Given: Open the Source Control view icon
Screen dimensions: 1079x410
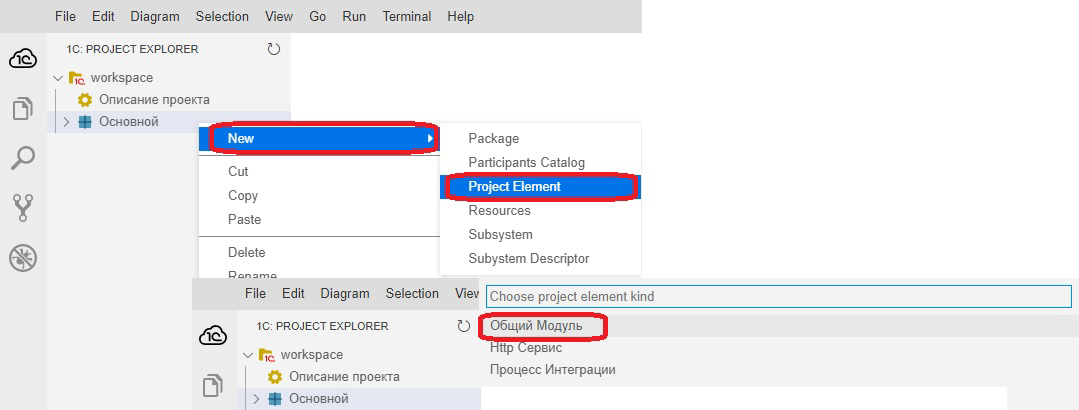Looking at the screenshot, I should coord(23,208).
